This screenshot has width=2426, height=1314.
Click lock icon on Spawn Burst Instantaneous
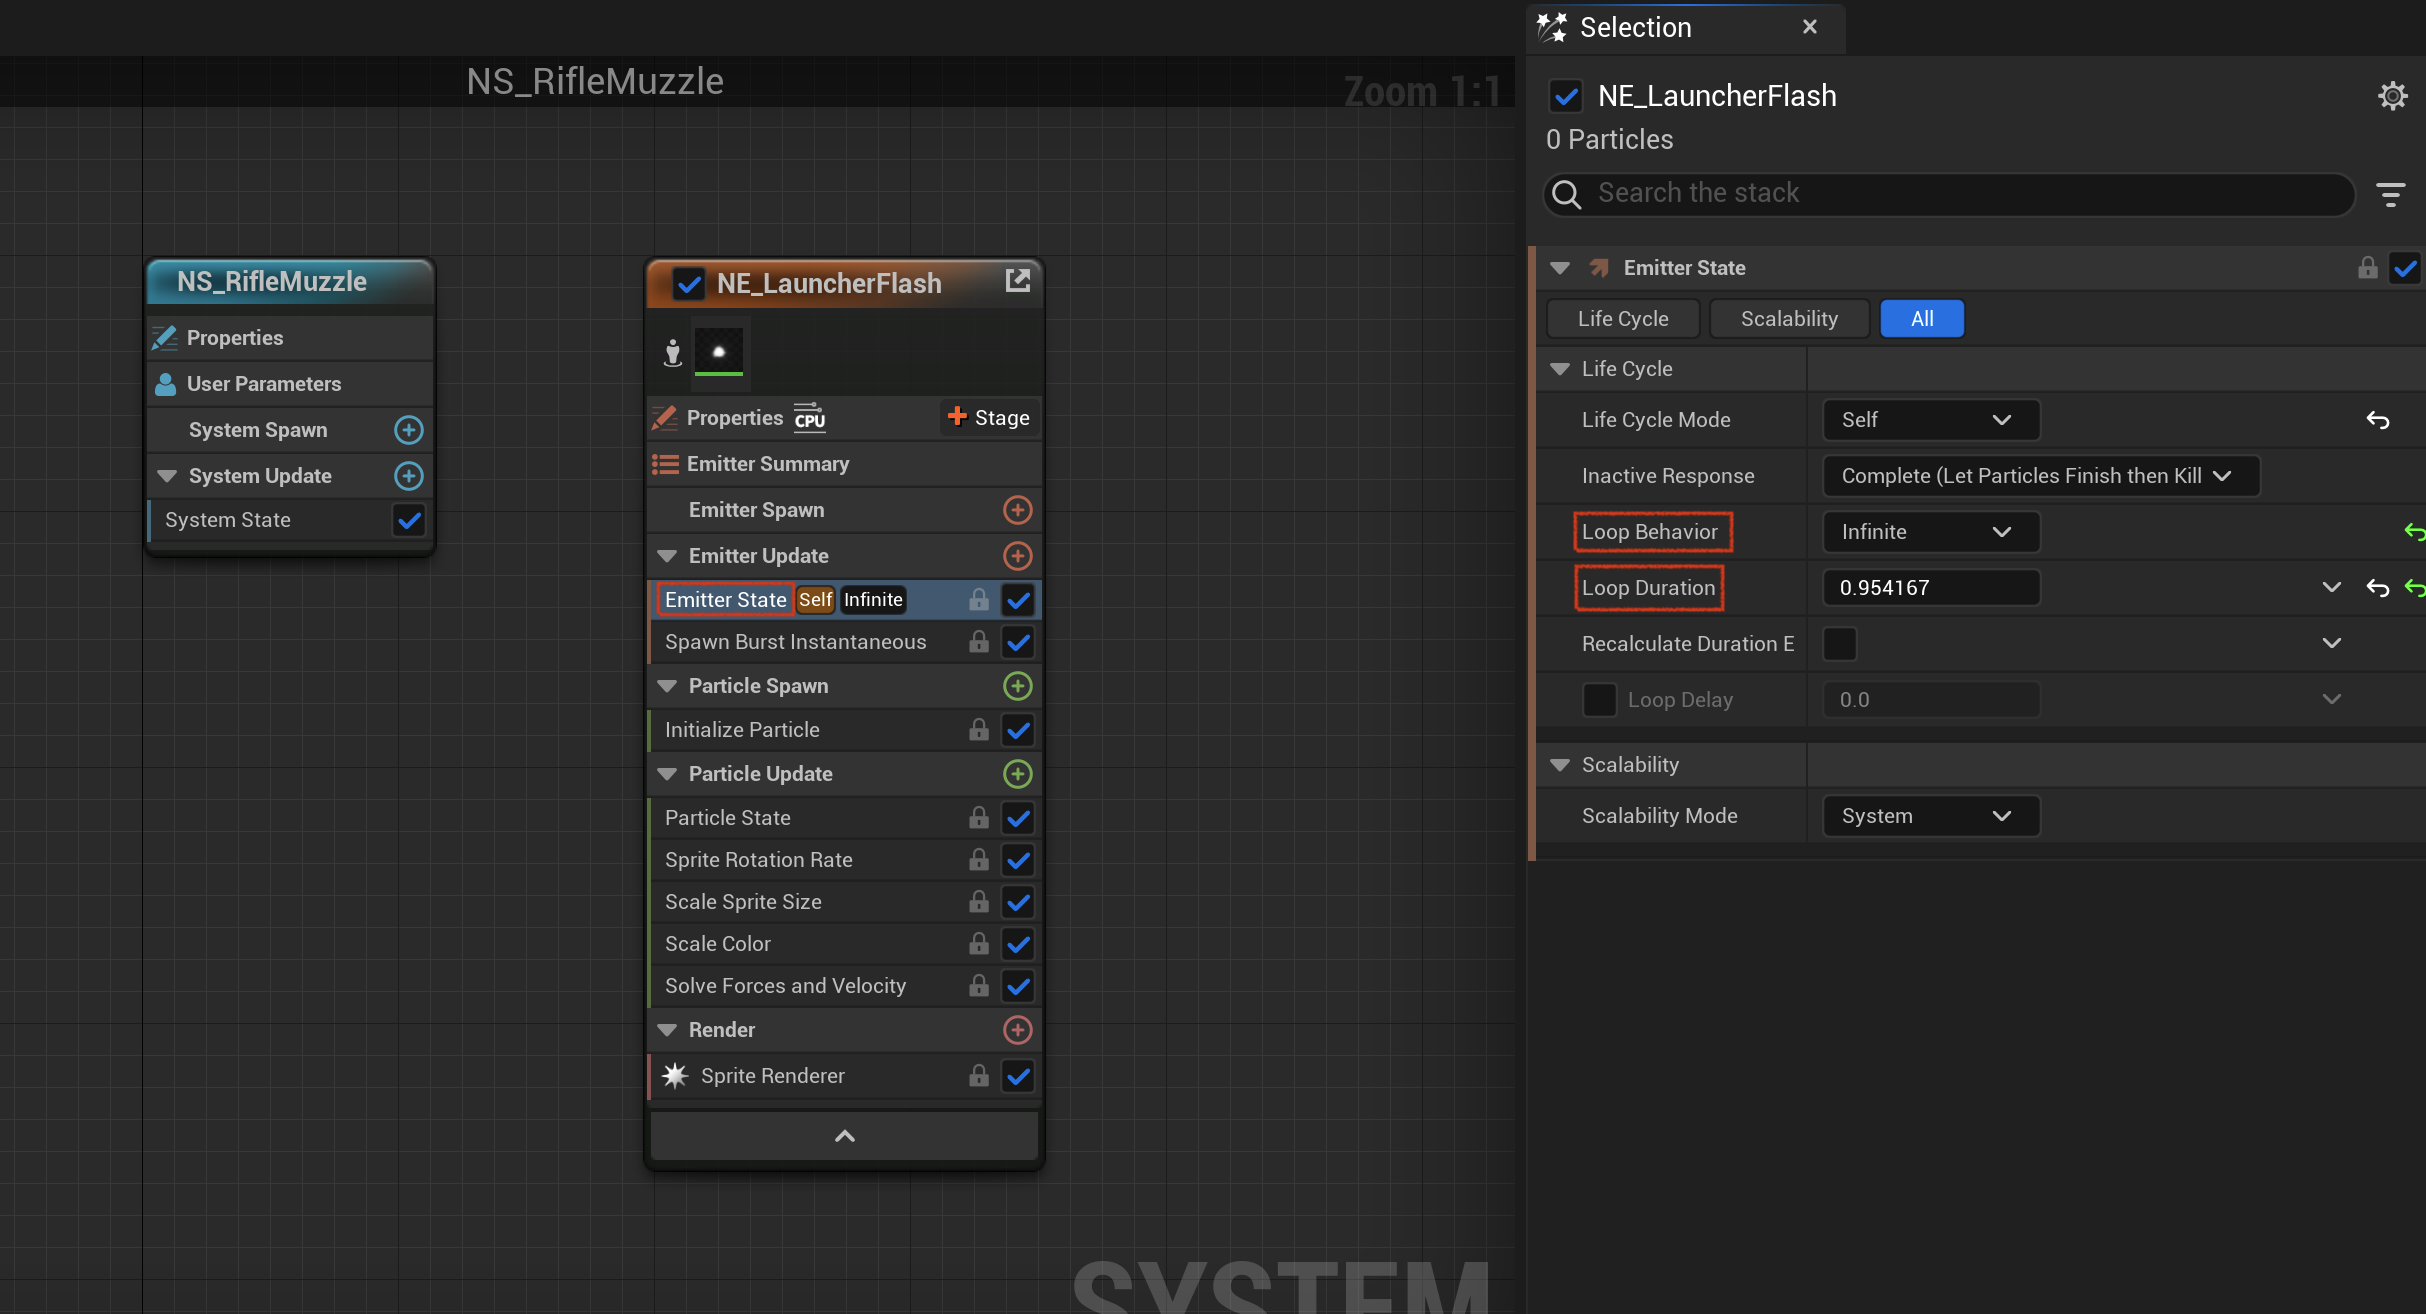(x=979, y=642)
